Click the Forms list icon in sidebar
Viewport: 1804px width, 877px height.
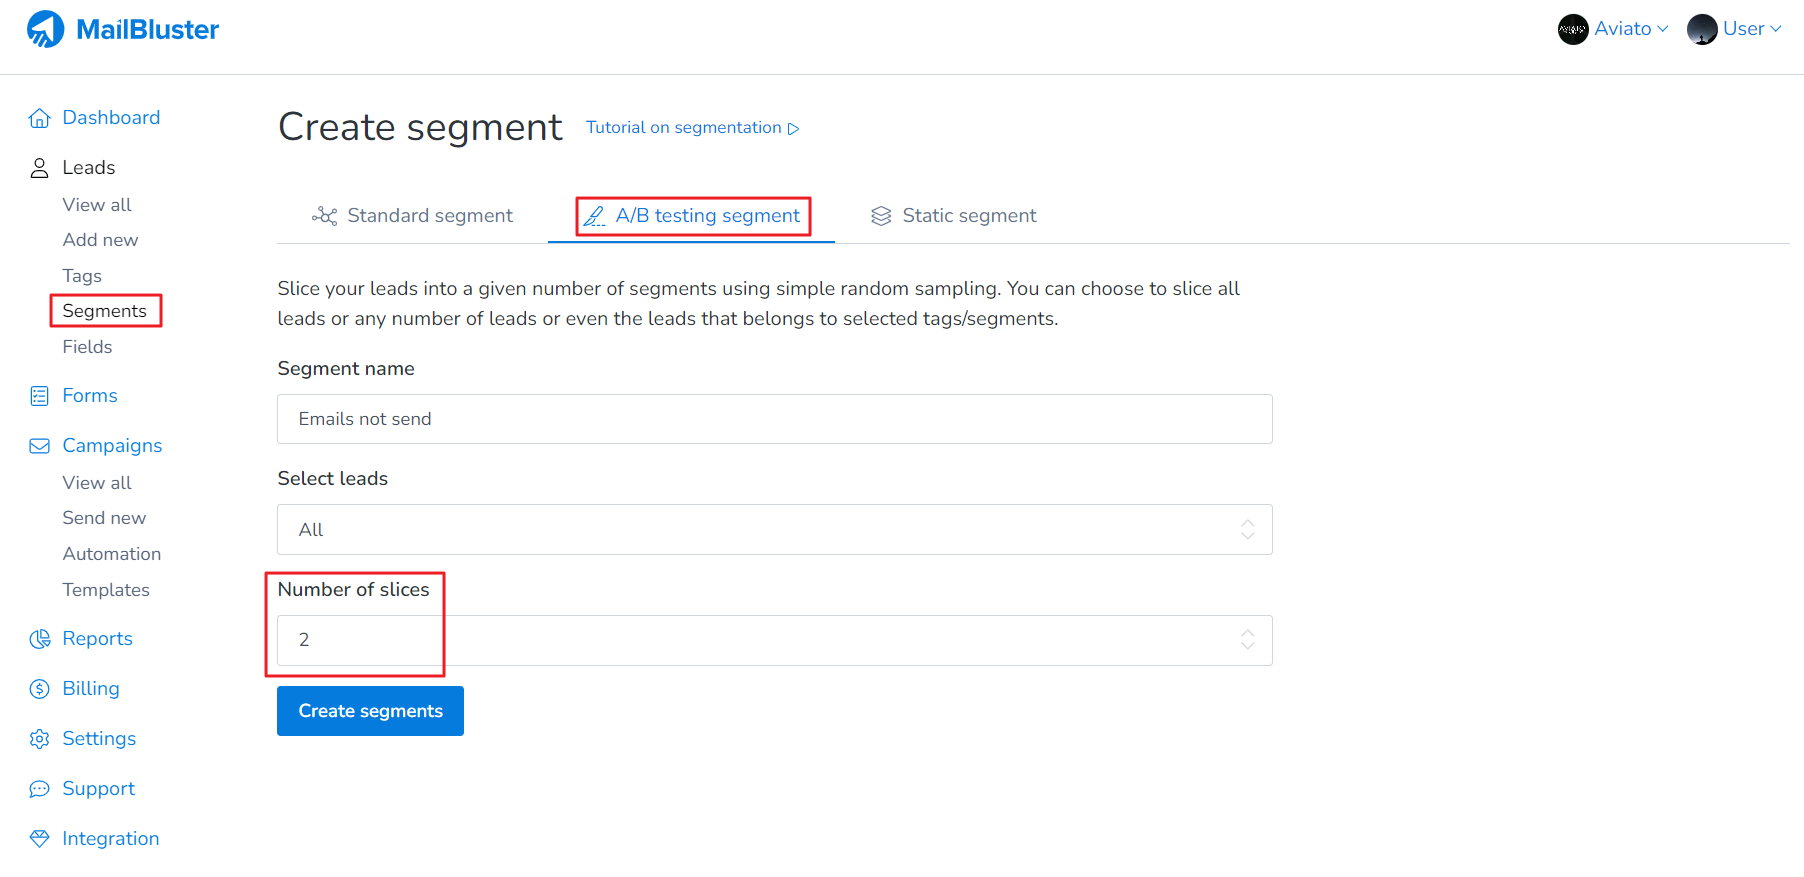point(39,396)
